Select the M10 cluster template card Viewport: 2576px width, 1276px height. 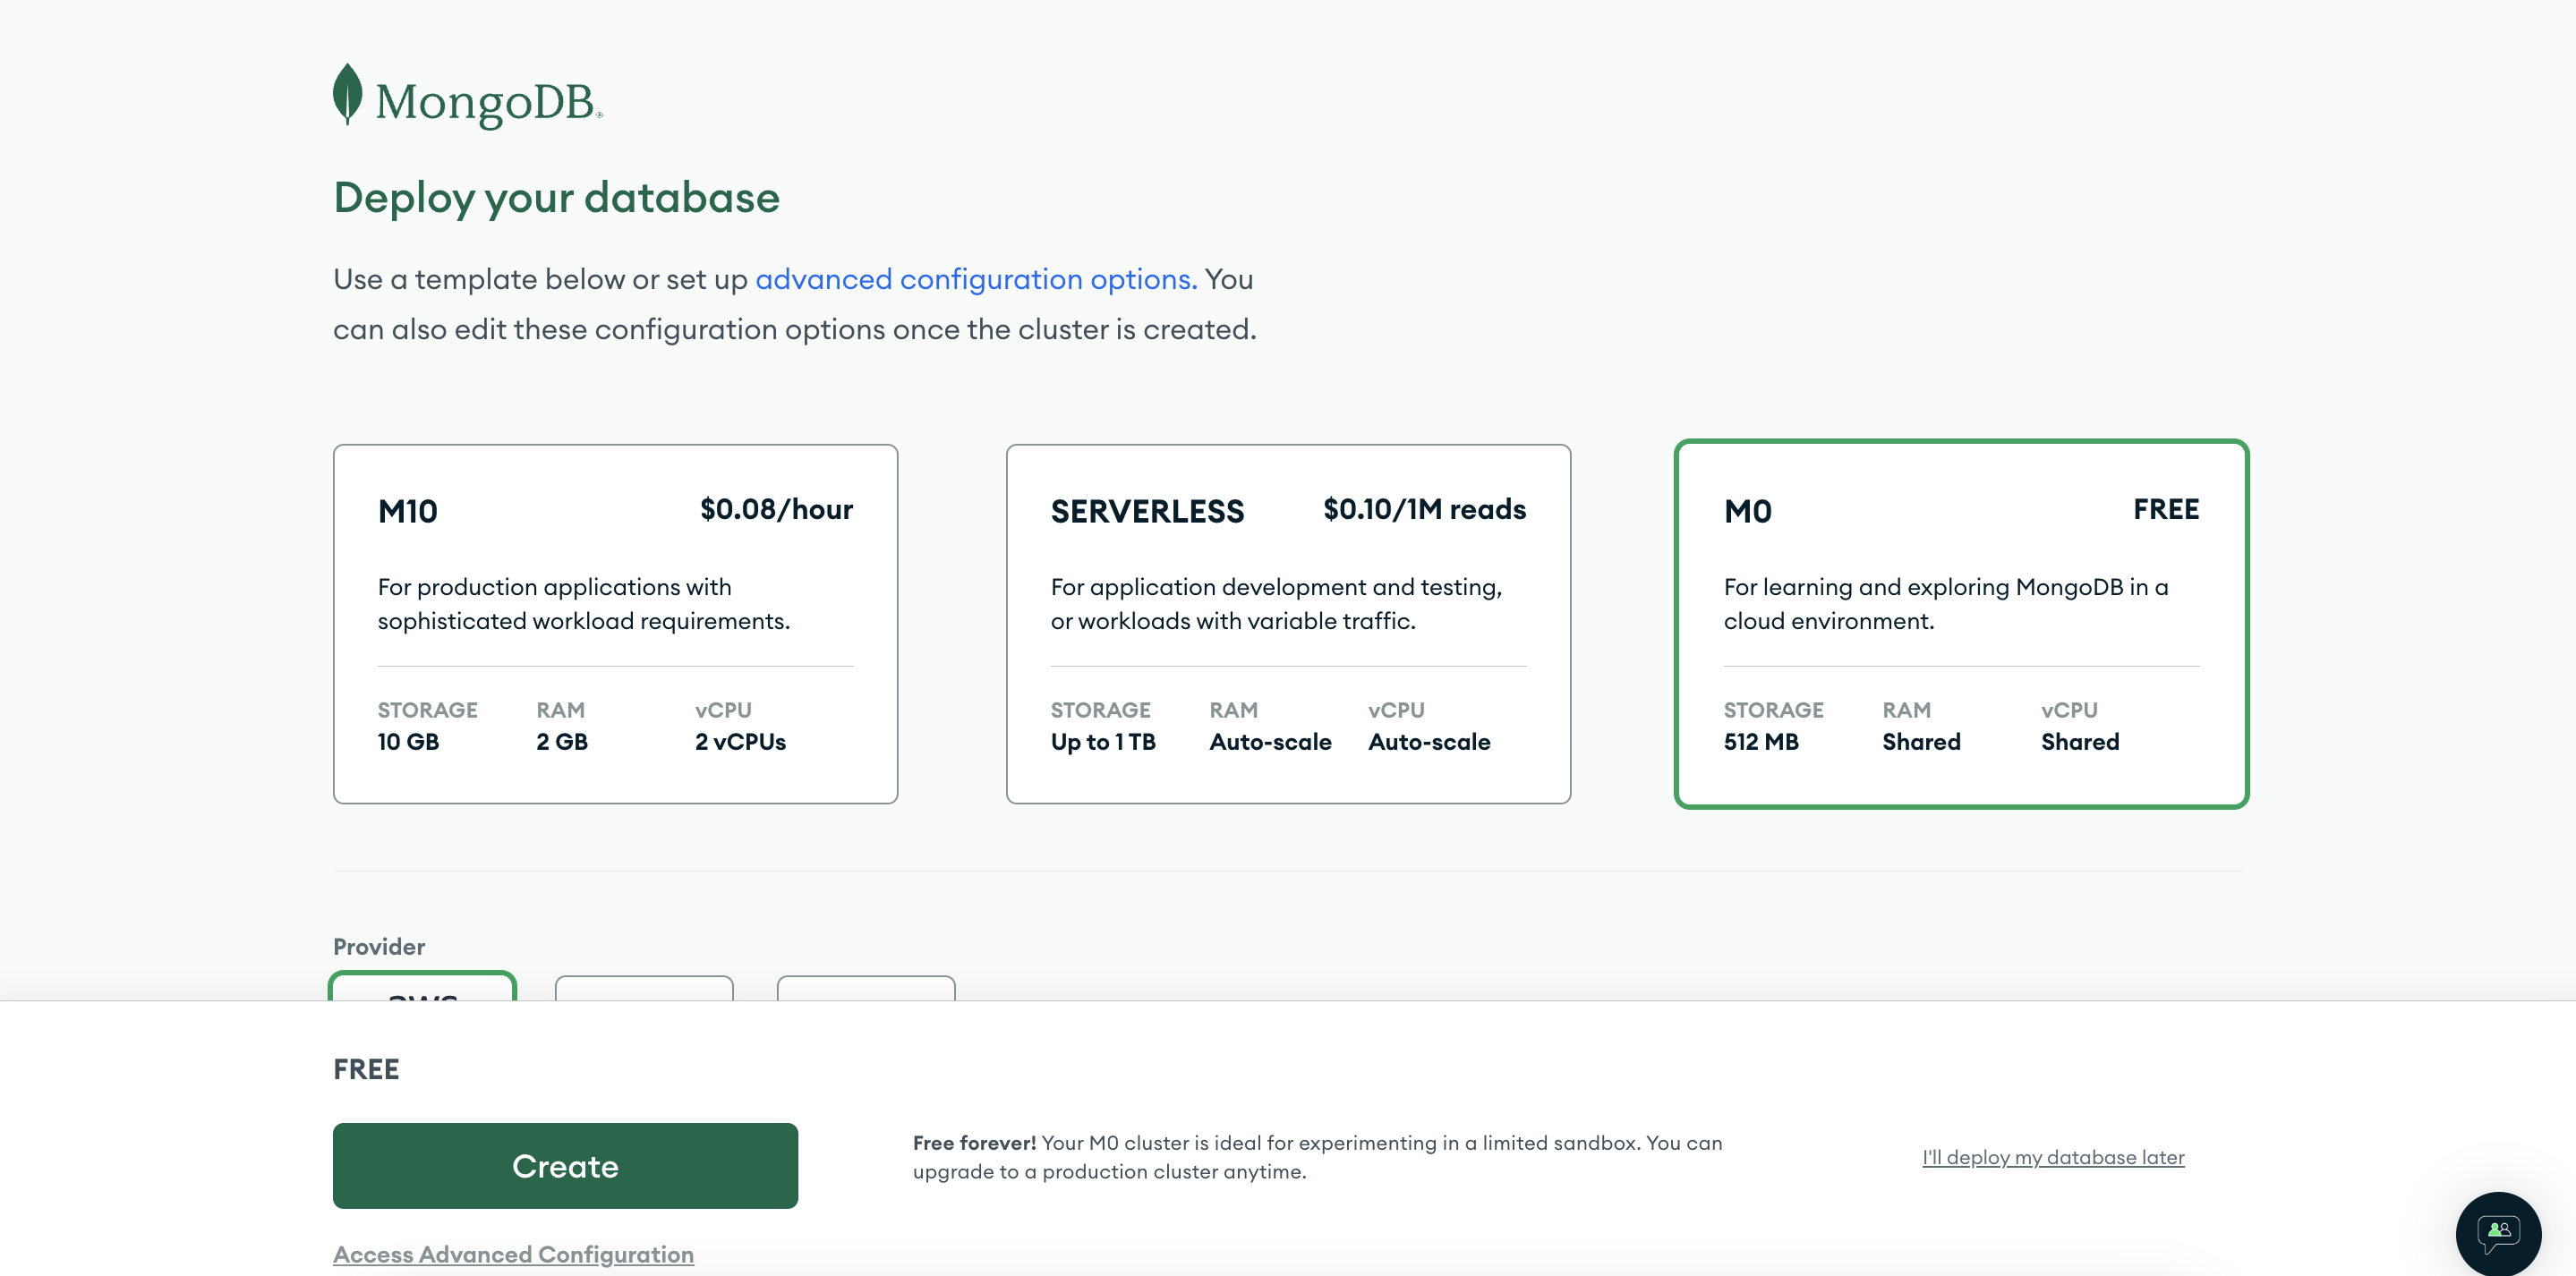click(x=615, y=623)
